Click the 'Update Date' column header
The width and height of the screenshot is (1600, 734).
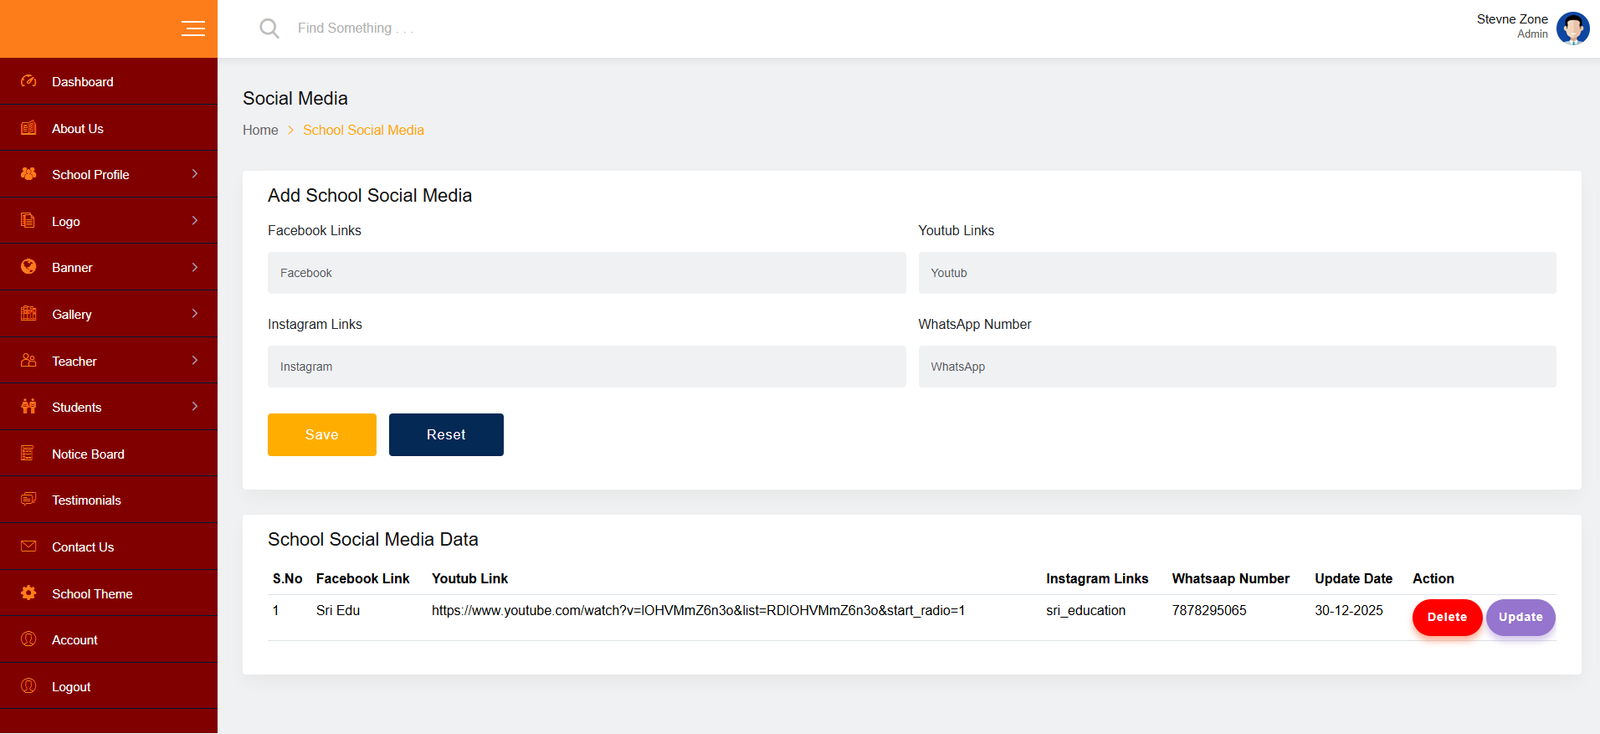(1354, 578)
